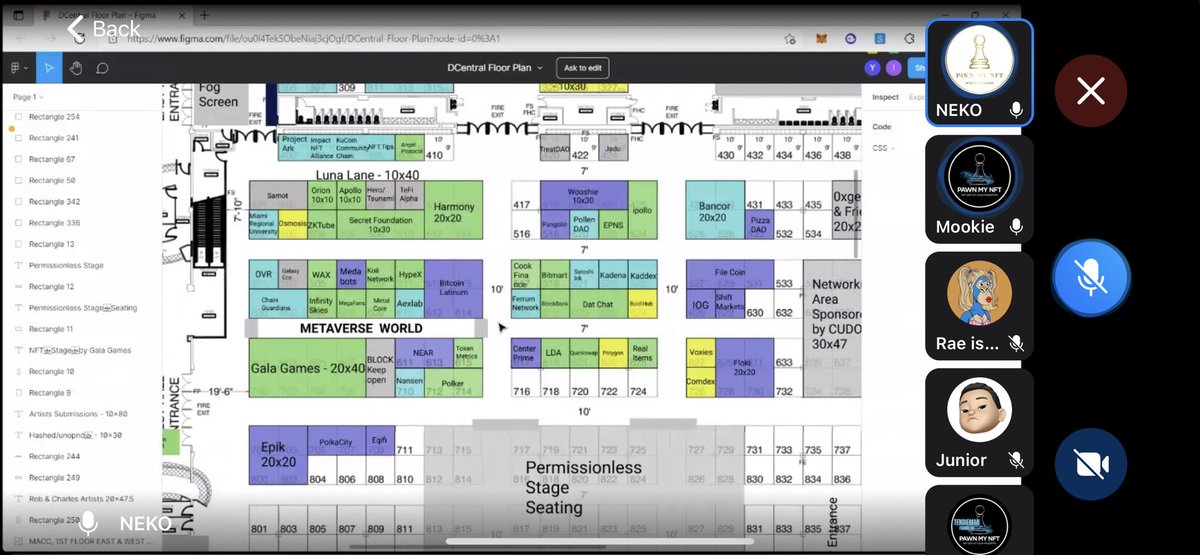Click the Harmony 20x20 booth on canvas
Viewport: 1200px width, 555px height.
454,210
